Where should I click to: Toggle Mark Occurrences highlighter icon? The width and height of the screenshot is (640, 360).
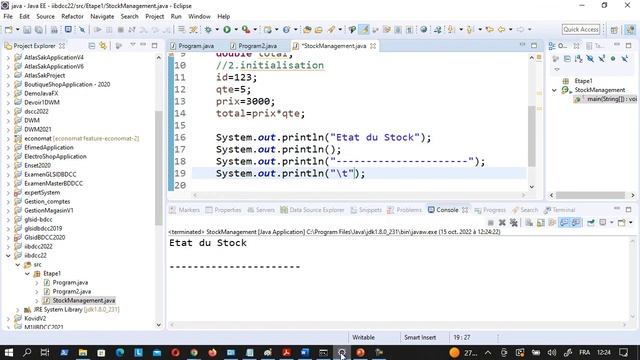tap(364, 29)
